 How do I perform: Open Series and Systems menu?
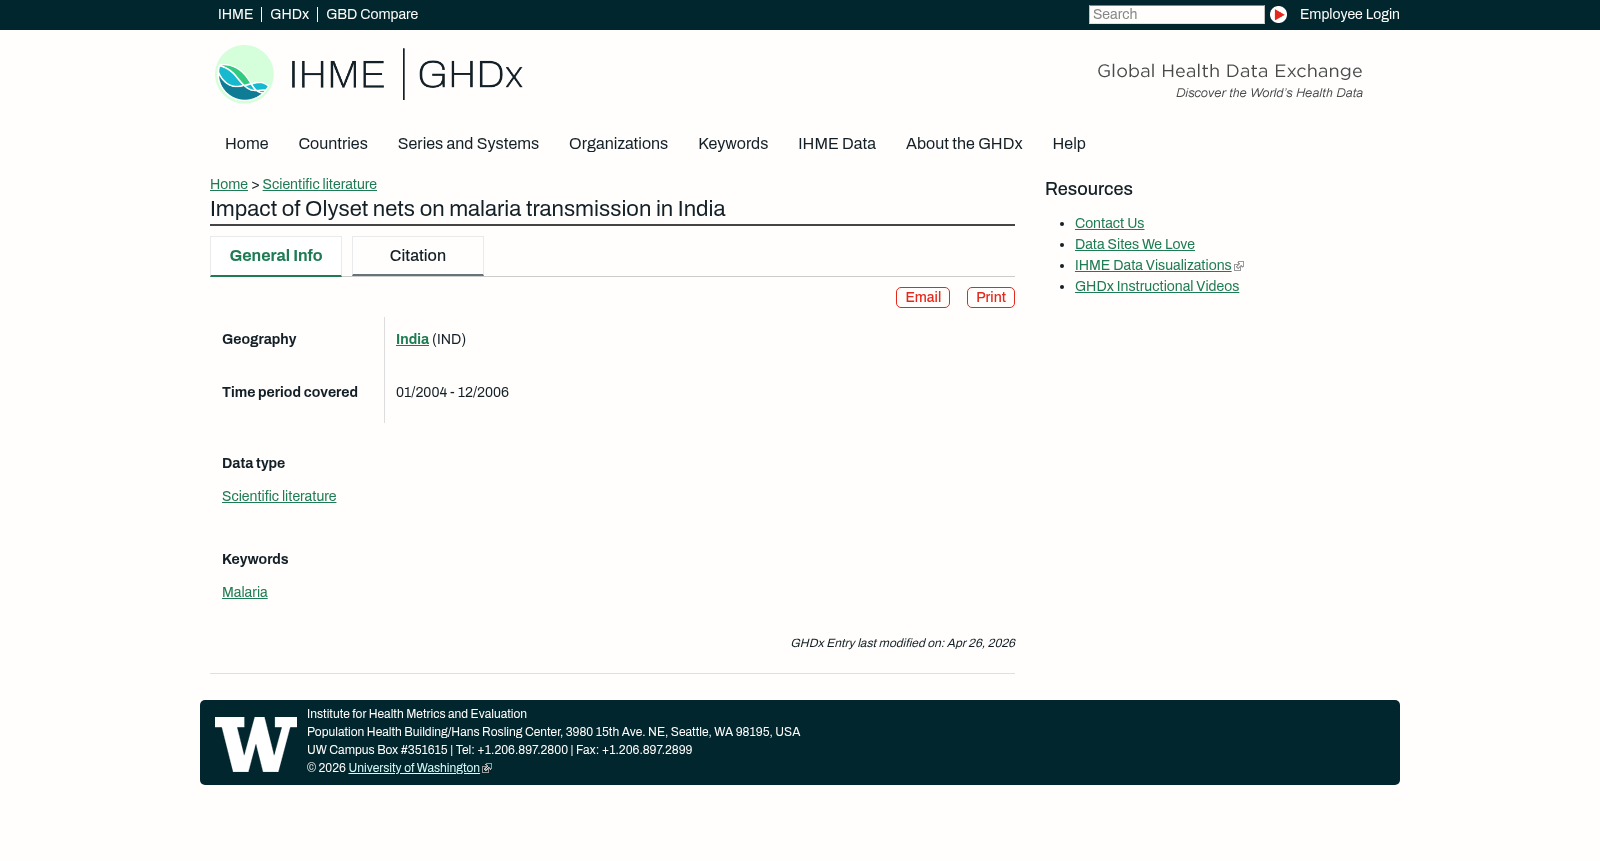[468, 144]
